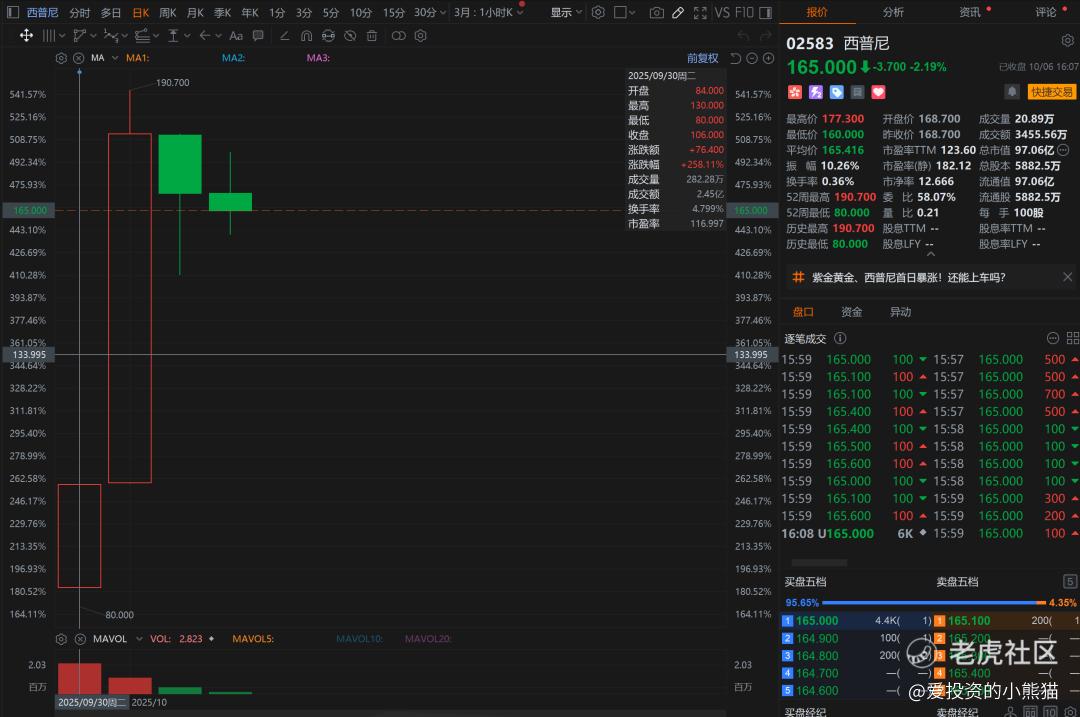Open drawing toolbar settings gear

click(x=421, y=36)
